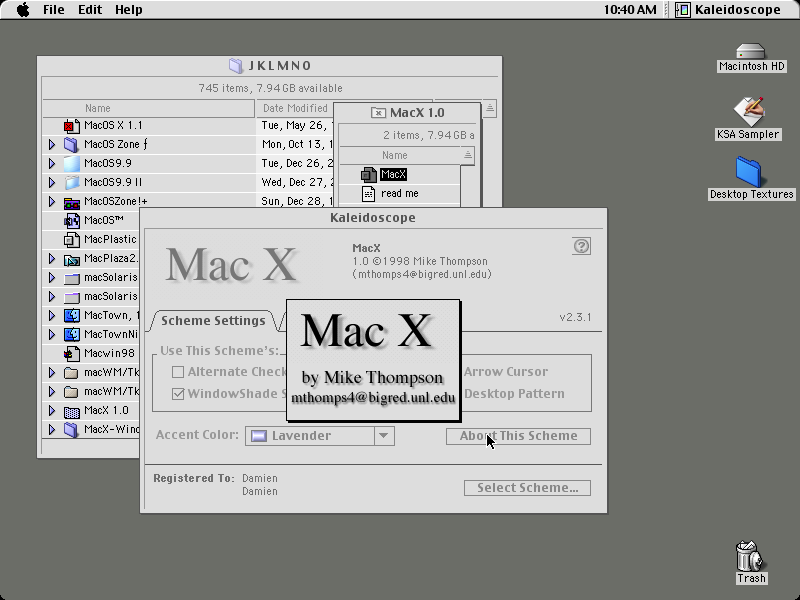This screenshot has height=600, width=800.
Task: Select the MacX 1.0 folder icon in JKLMNO list
Action: [x=71, y=411]
